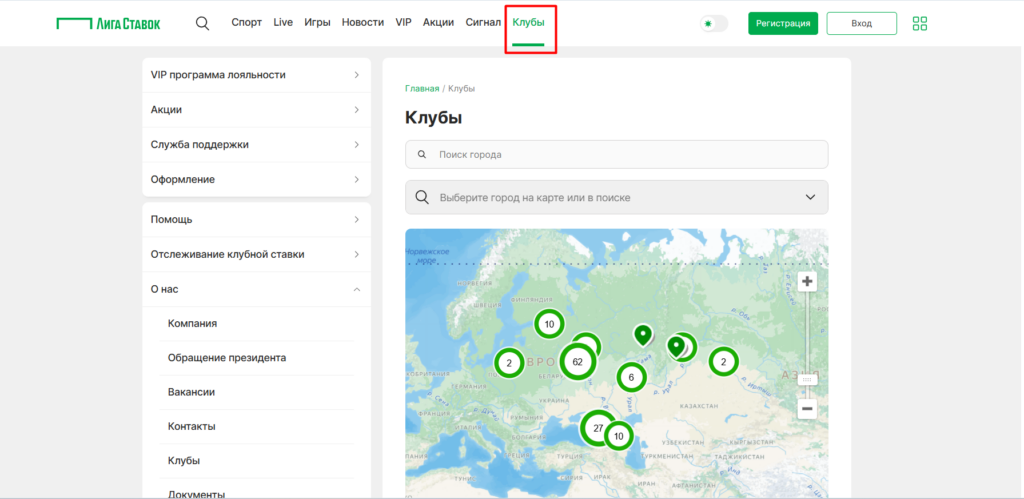1024x499 pixels.
Task: Open the apps grid icon in header
Action: [x=920, y=23]
